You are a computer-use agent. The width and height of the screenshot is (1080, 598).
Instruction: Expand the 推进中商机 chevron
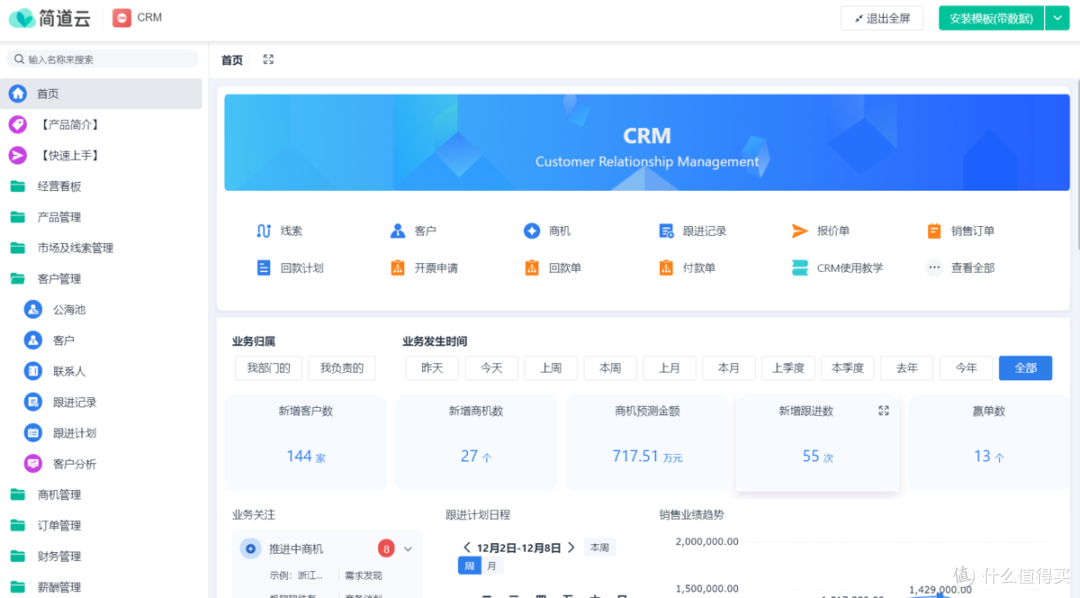(x=408, y=549)
